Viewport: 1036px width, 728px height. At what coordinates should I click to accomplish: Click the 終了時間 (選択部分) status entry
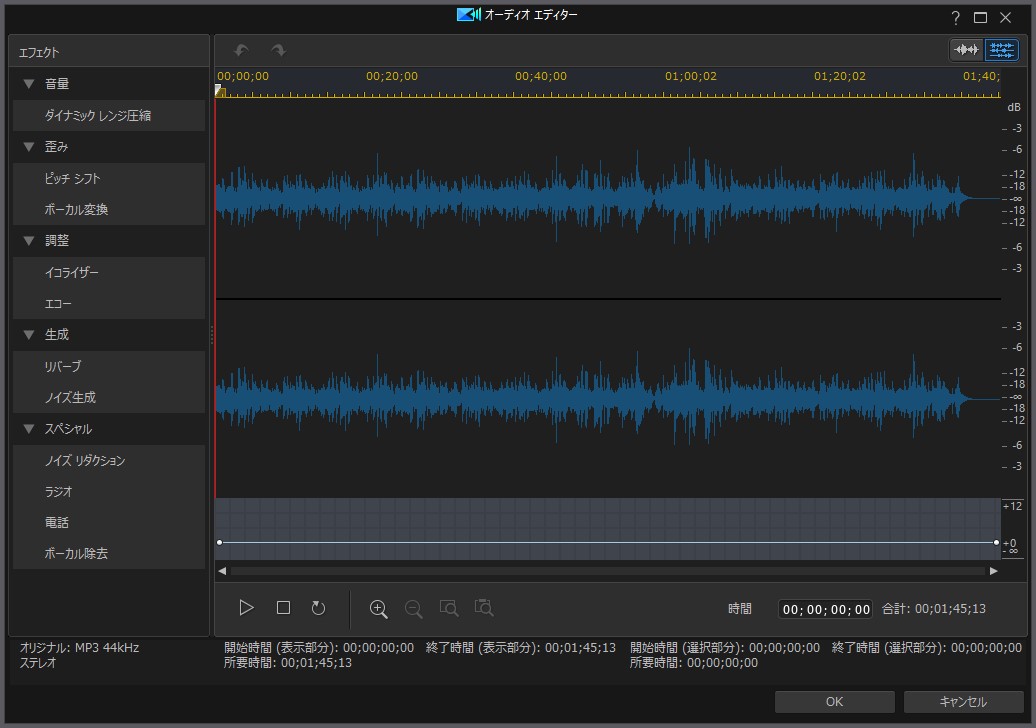(x=927, y=648)
